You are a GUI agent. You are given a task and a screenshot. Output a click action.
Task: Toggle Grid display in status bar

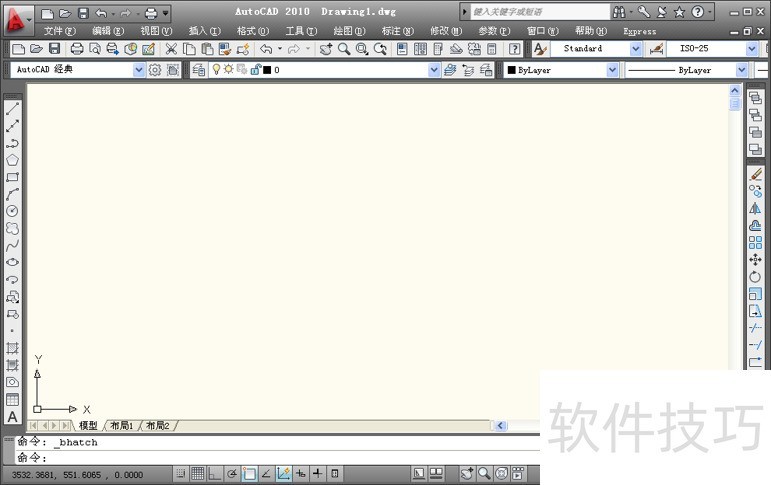198,473
